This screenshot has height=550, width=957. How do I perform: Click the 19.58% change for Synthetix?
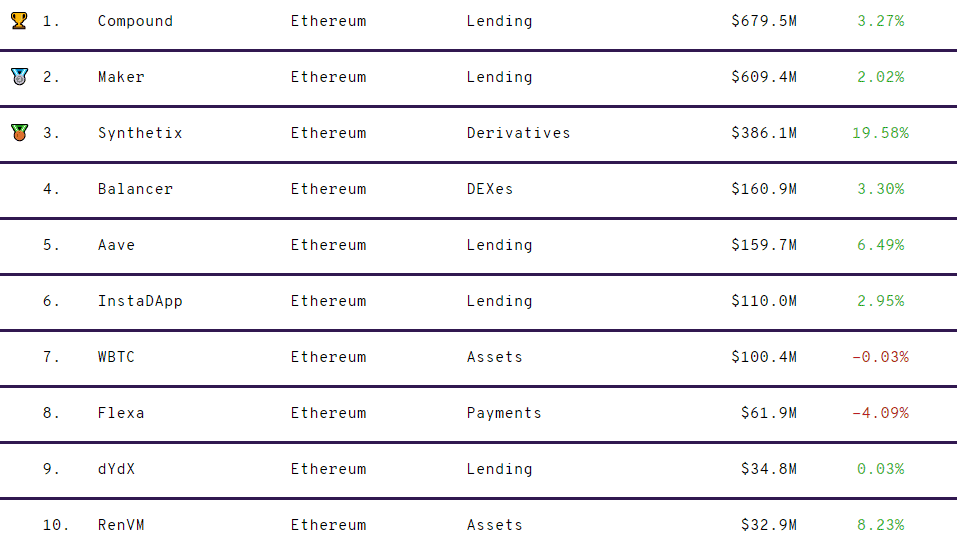tap(880, 133)
